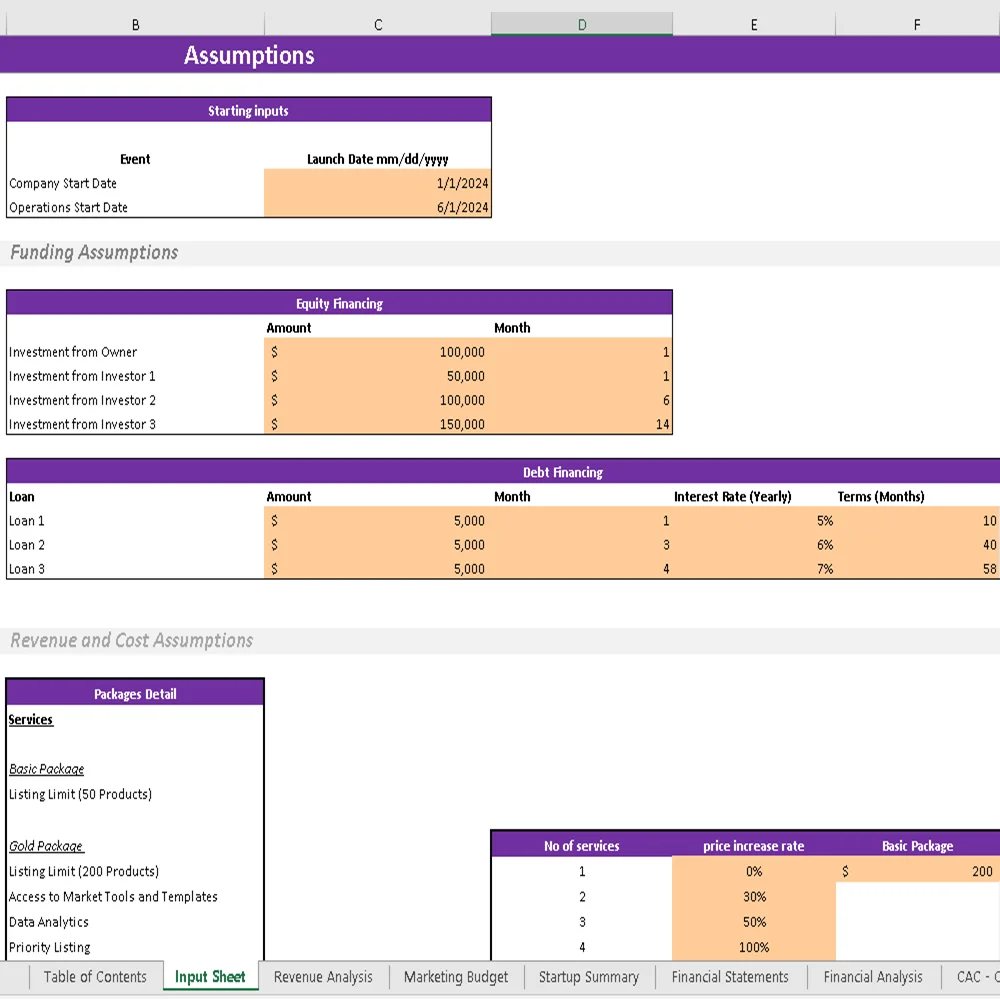Screen dimensions: 1000x1000
Task: Select the Basic Package $200 price cell
Action: point(917,871)
